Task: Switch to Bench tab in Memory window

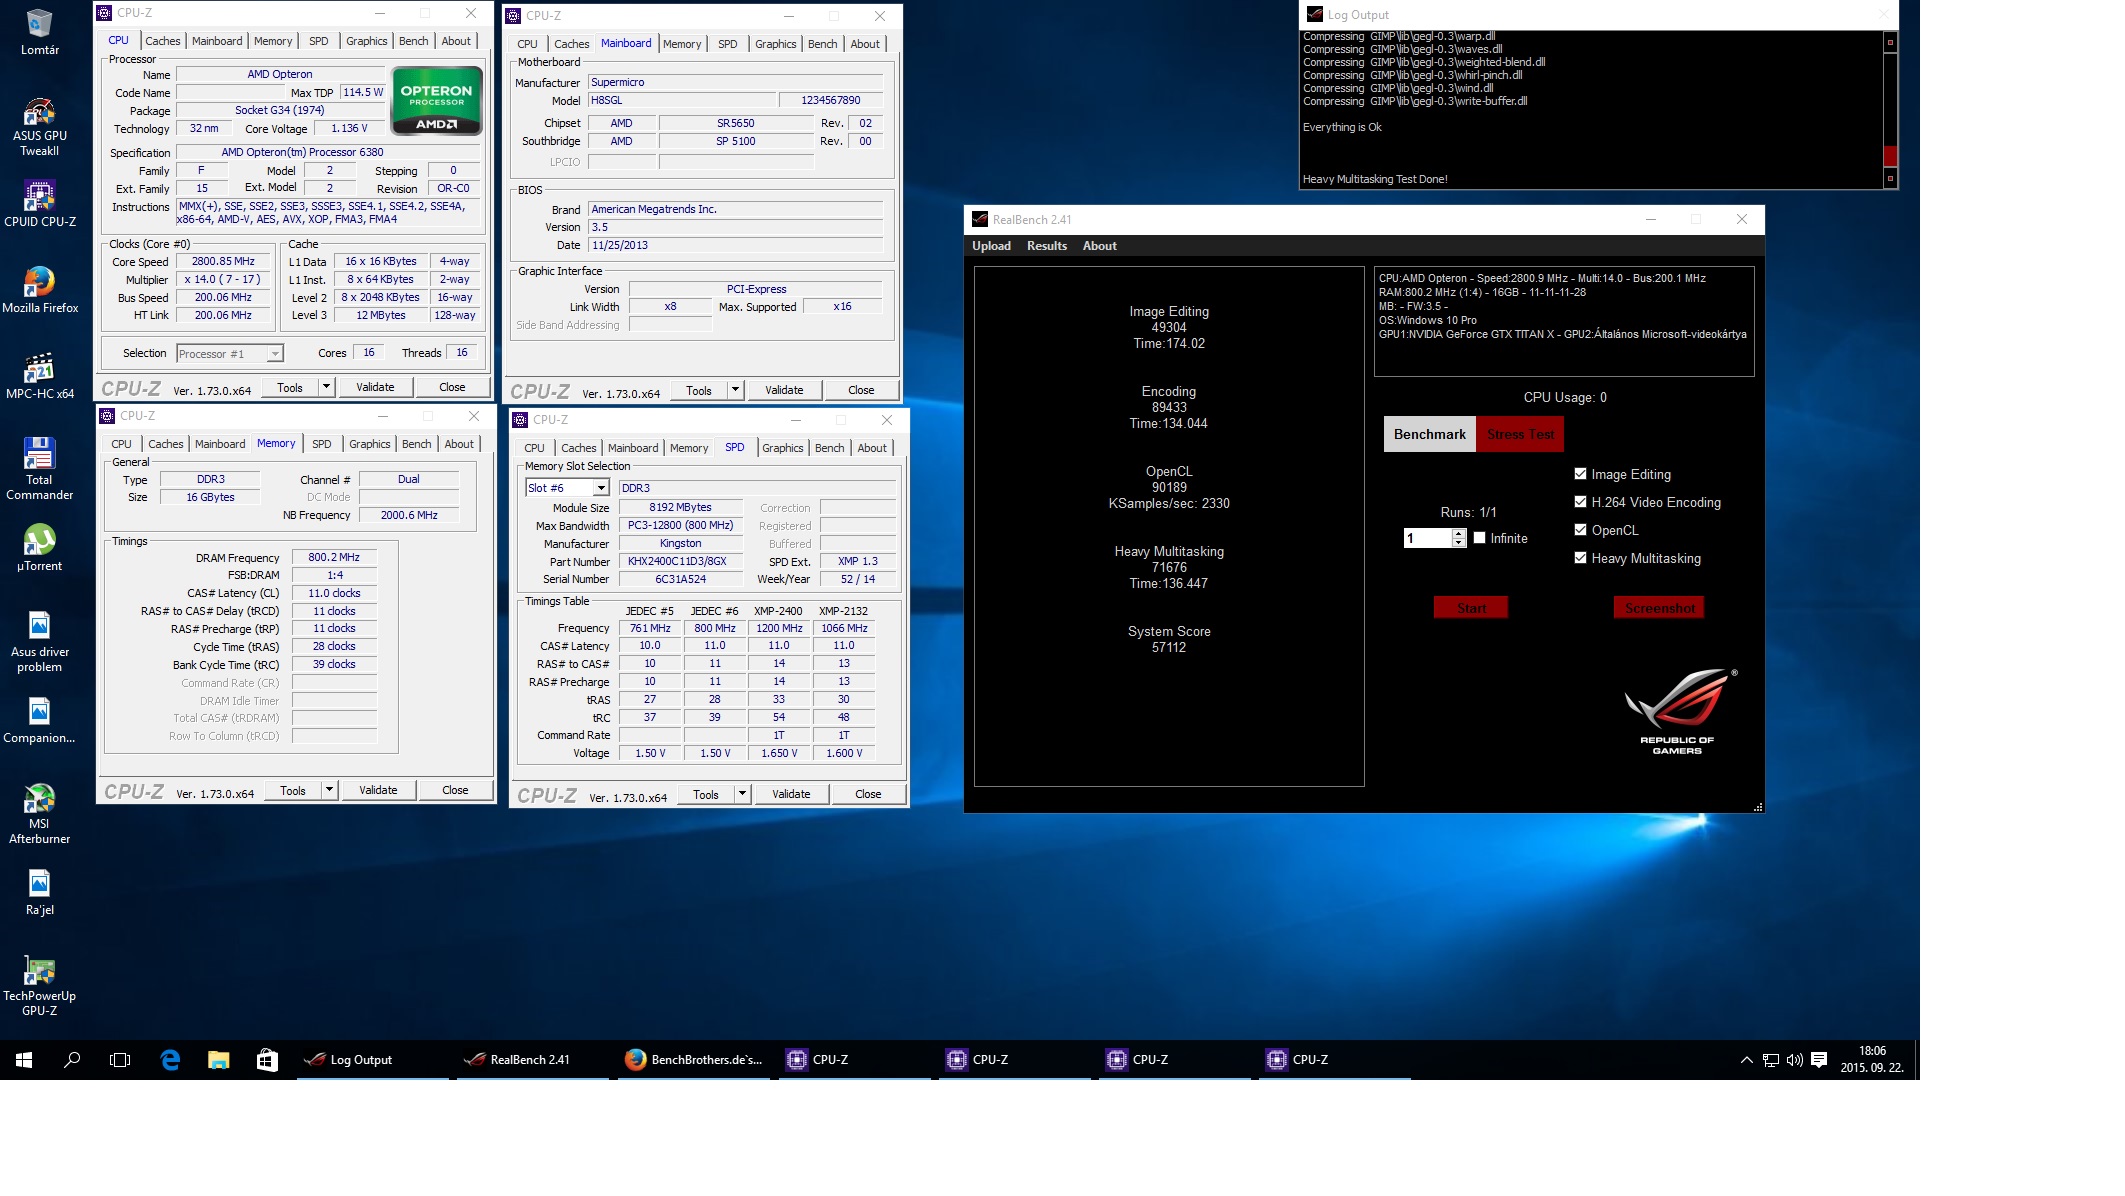Action: point(416,444)
